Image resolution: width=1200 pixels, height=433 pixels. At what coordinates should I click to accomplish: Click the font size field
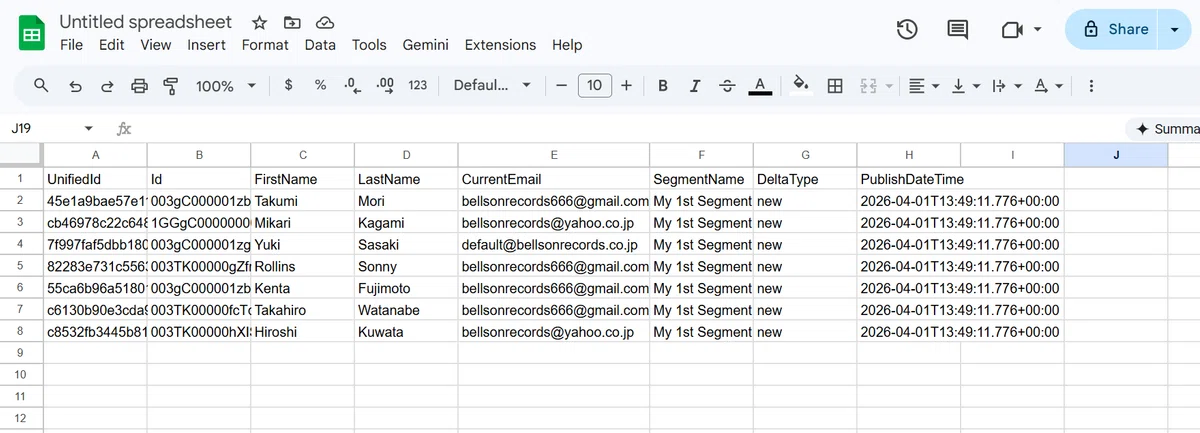point(594,85)
